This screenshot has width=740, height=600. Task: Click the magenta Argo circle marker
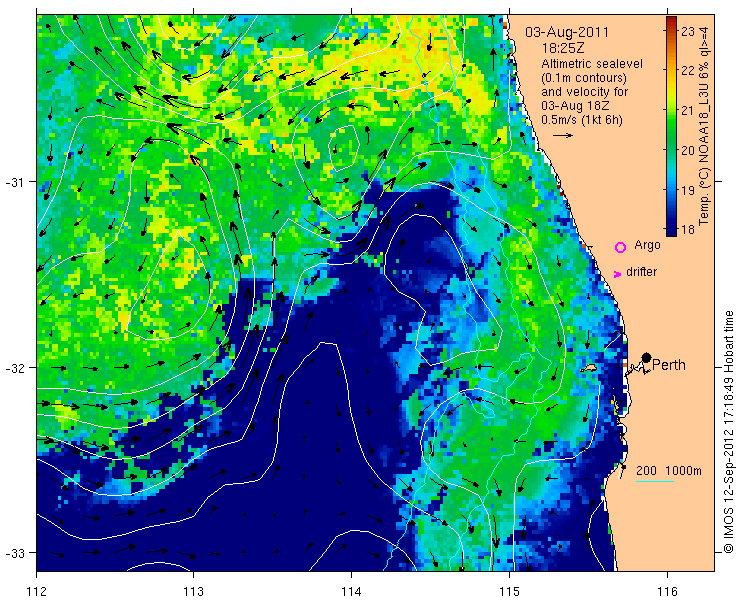[620, 247]
